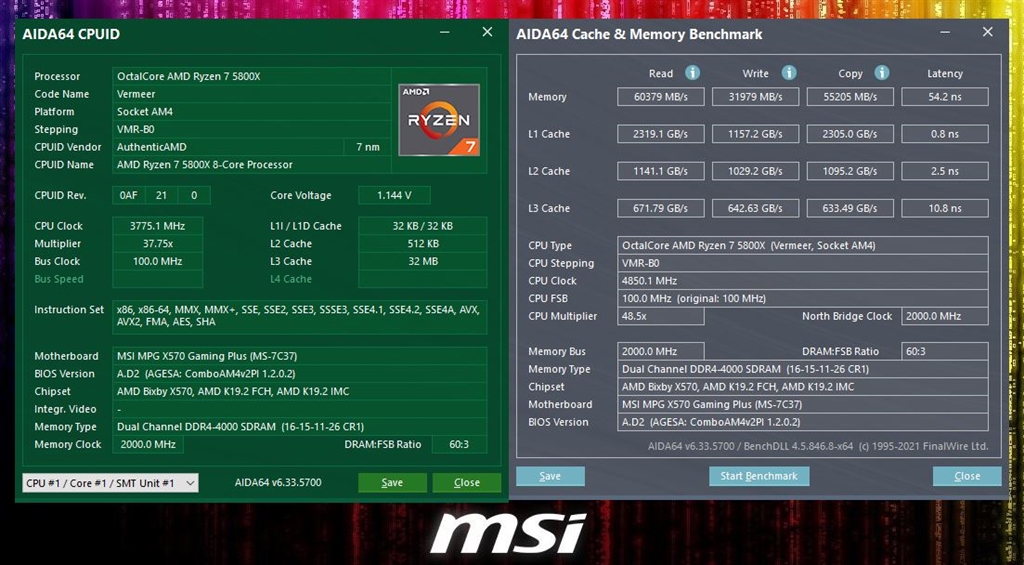
Task: Select the Memory Latency value 54.2 ns
Action: (x=945, y=97)
